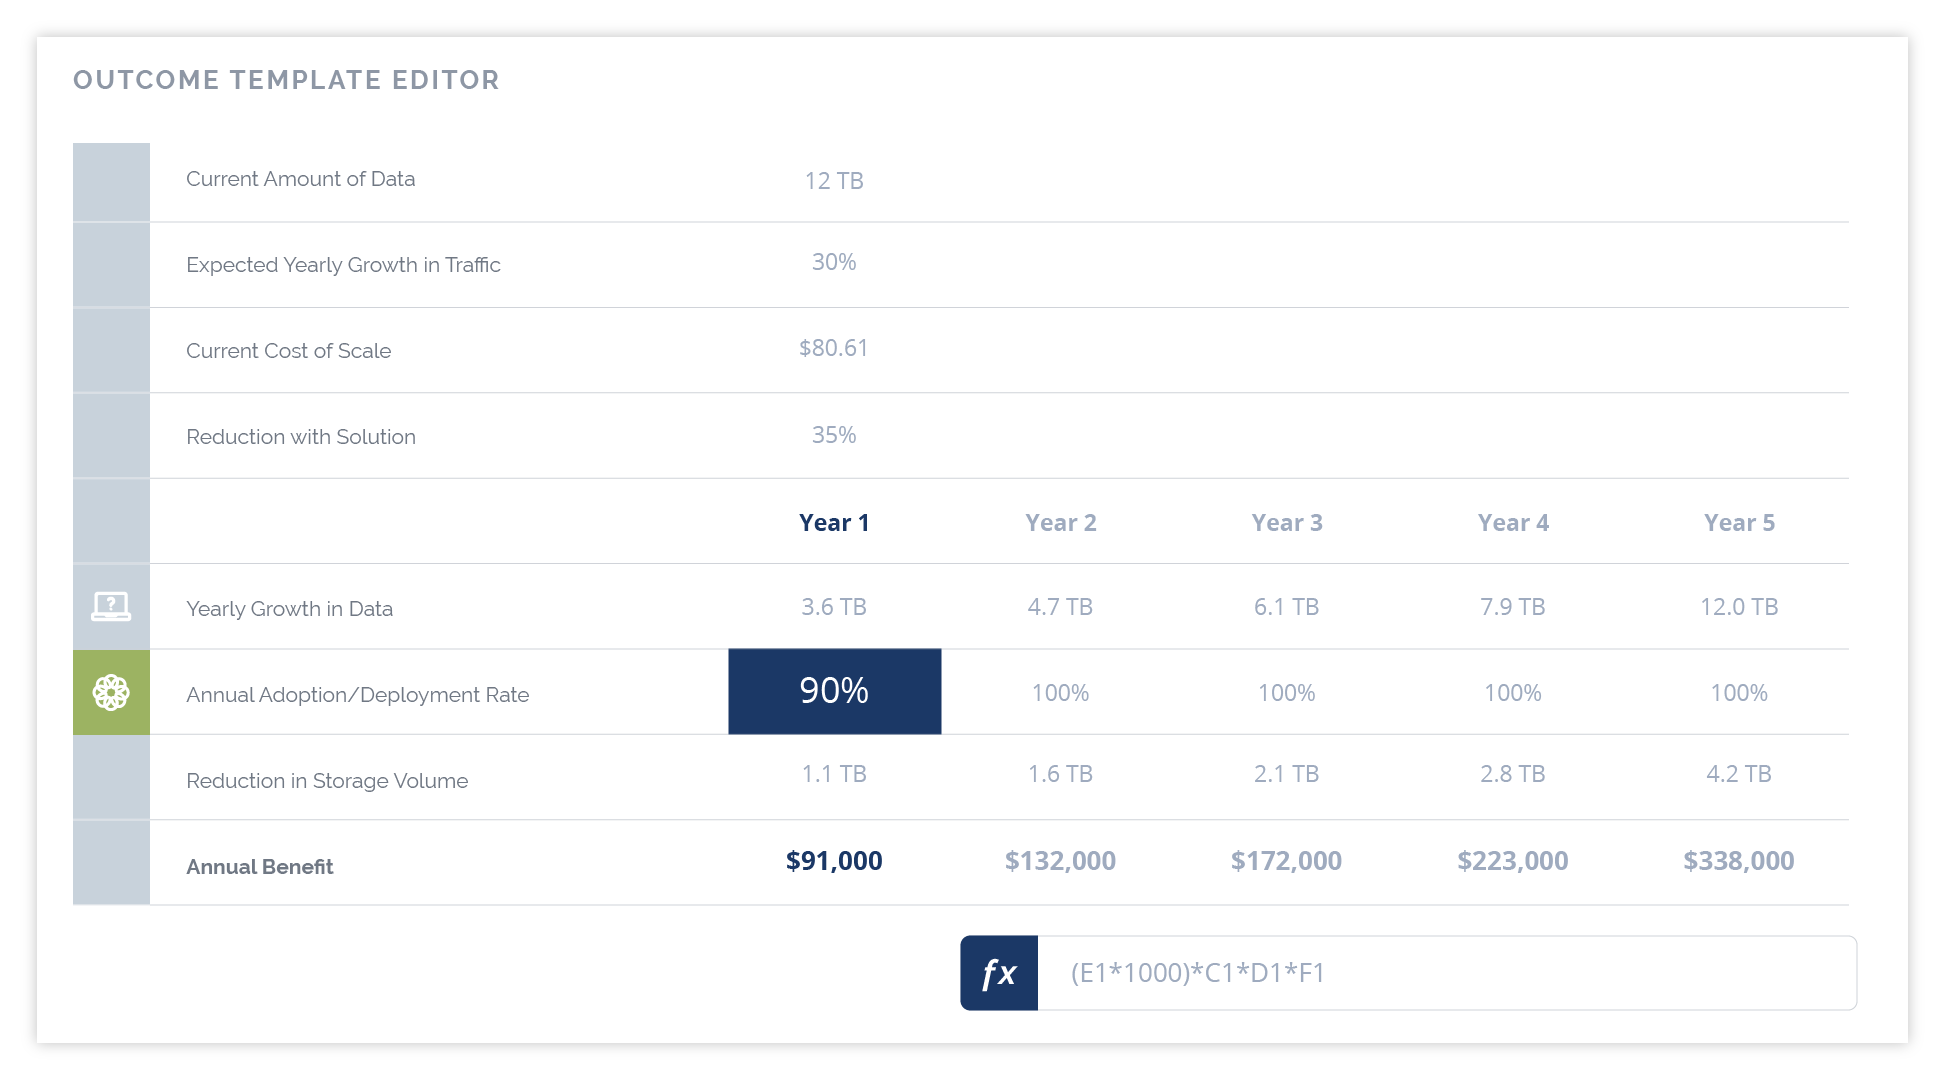This screenshot has height=1070, width=1938.
Task: Click Year 1 annual benefit $91,000
Action: coord(834,861)
